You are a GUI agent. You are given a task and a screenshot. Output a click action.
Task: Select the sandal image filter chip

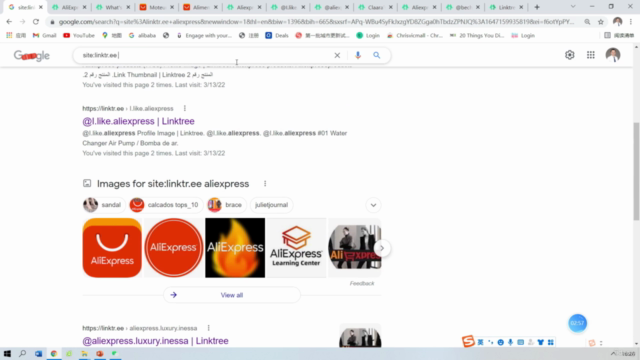(103, 205)
